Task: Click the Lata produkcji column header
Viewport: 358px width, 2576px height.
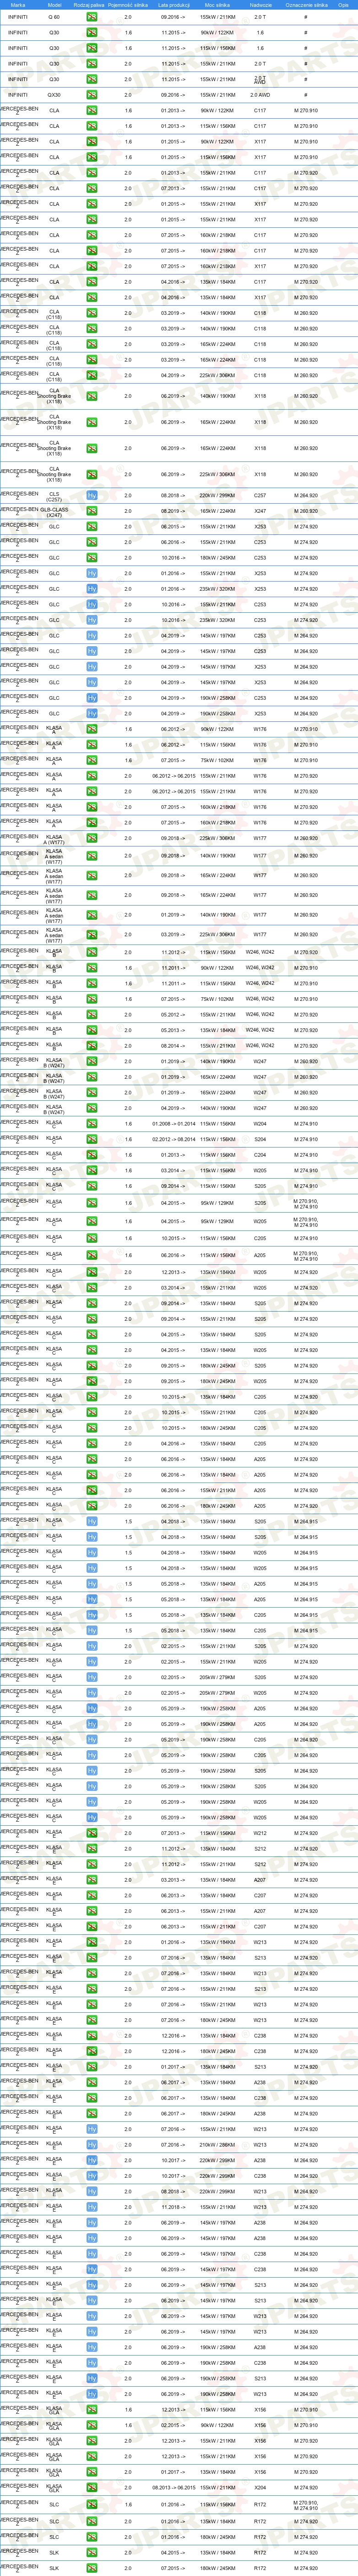Action: point(174,4)
